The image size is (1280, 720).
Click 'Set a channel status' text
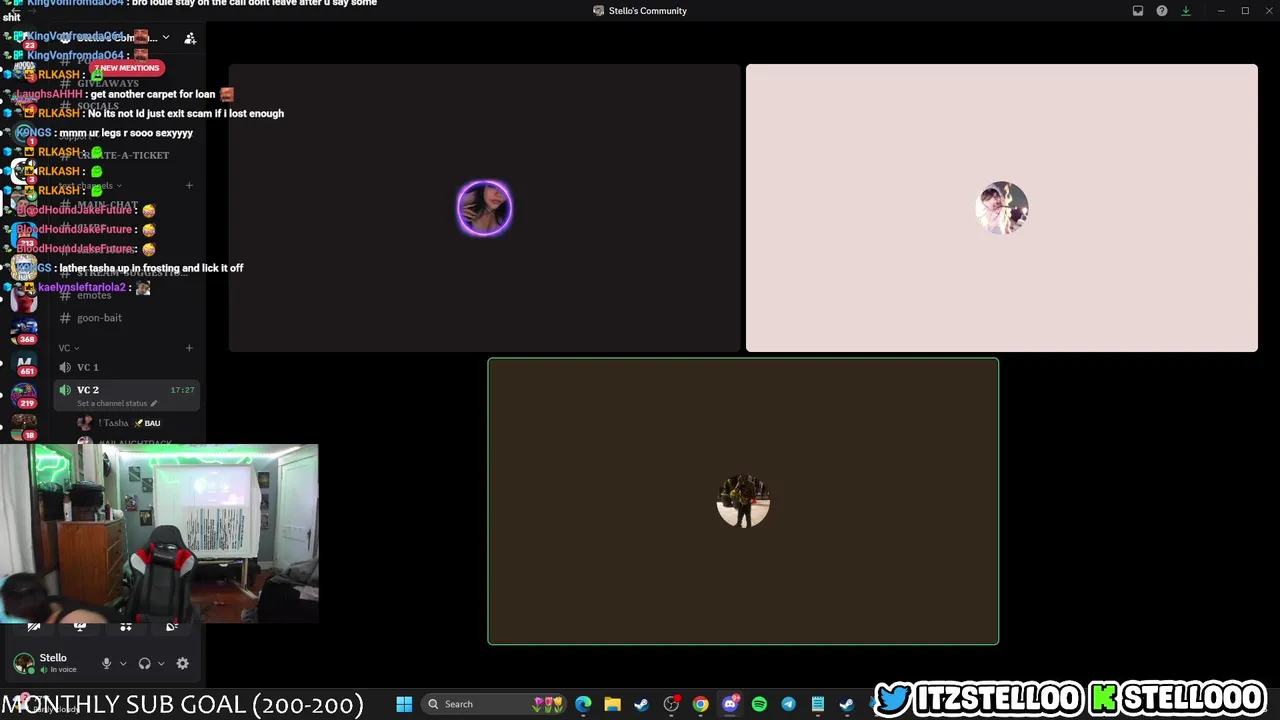pos(111,403)
